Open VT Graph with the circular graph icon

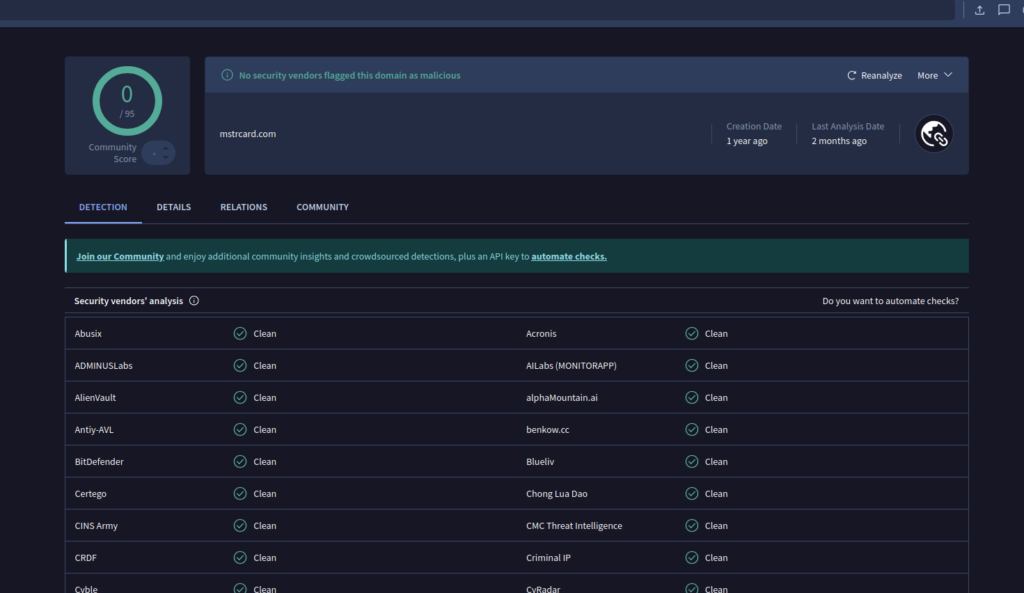(x=933, y=132)
